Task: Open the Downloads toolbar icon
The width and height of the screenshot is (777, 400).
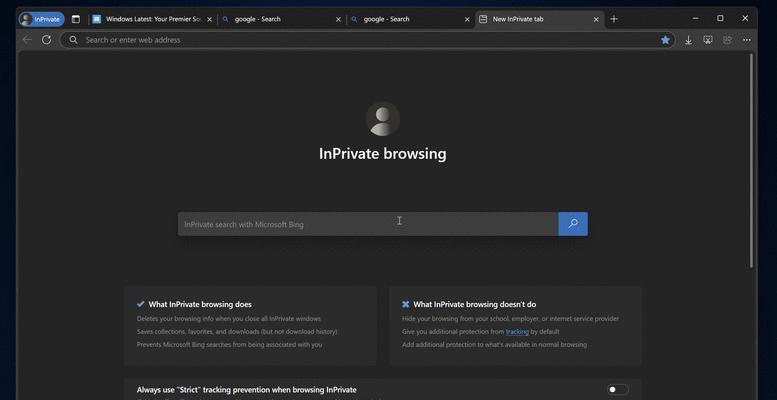Action: [x=688, y=40]
